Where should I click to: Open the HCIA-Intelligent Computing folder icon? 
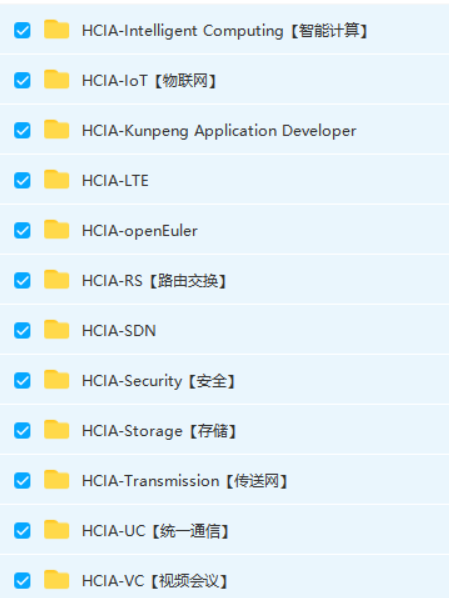click(56, 30)
